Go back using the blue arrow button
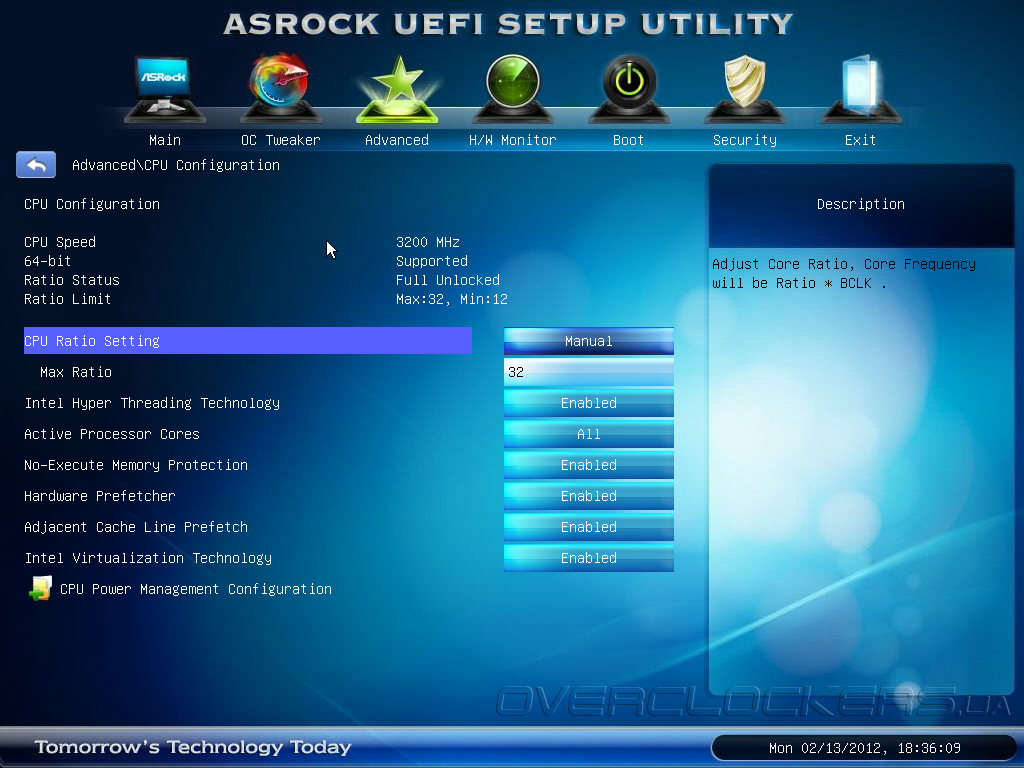This screenshot has width=1024, height=768. (x=36, y=165)
